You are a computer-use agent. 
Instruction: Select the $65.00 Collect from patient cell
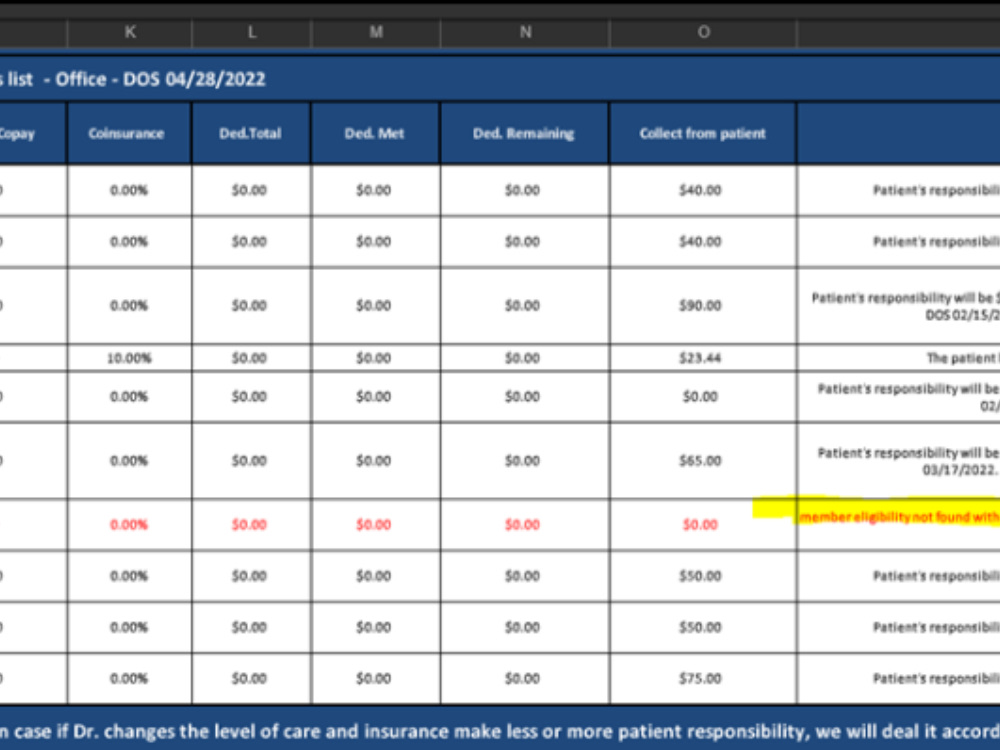(x=703, y=460)
